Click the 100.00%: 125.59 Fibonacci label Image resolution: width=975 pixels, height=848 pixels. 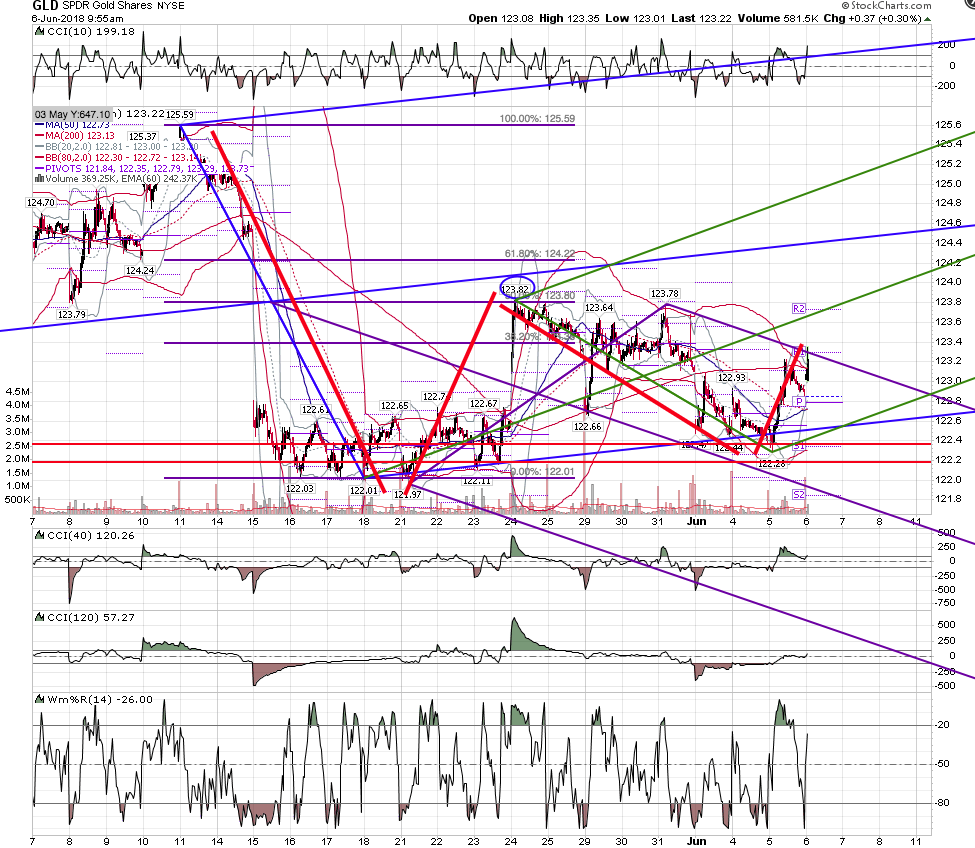(x=537, y=119)
